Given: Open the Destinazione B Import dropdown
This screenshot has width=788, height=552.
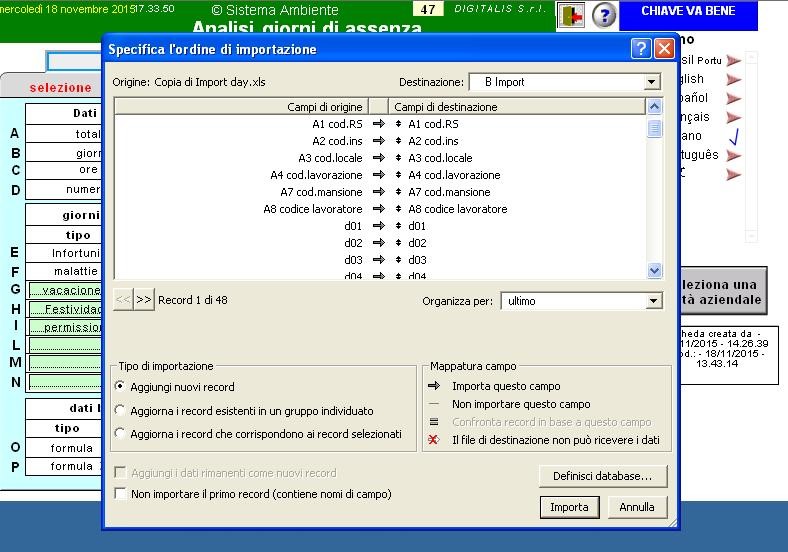Looking at the screenshot, I should pos(651,82).
